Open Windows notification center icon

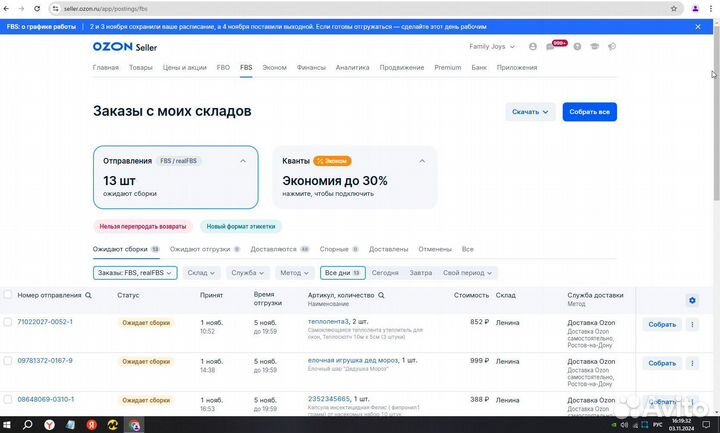[706, 425]
